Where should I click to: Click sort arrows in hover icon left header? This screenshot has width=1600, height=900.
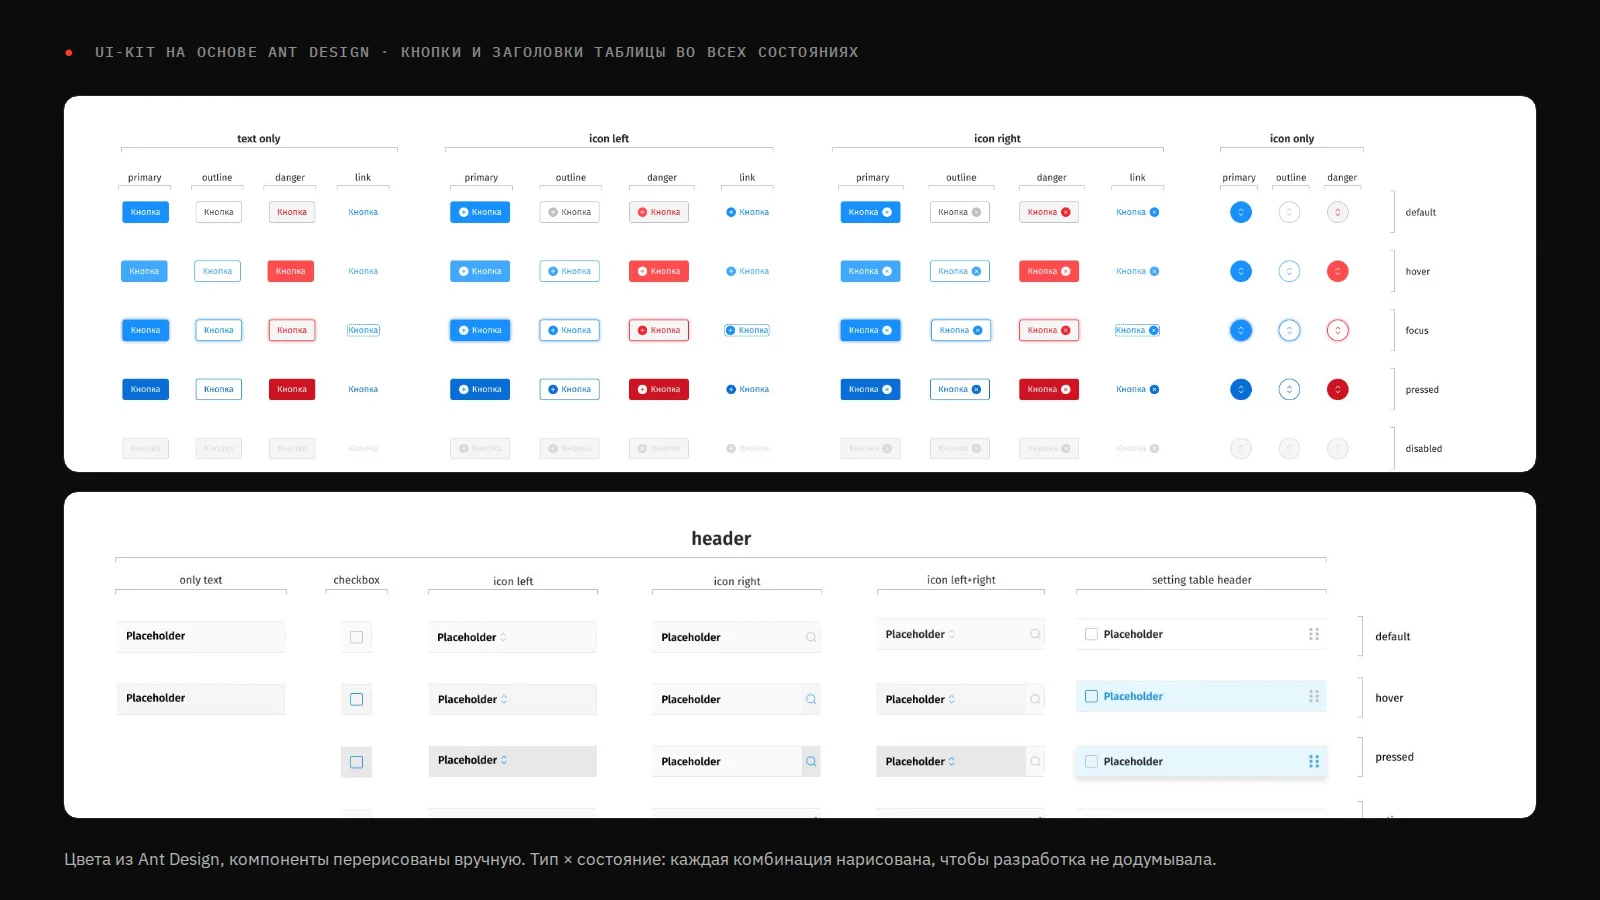click(504, 699)
